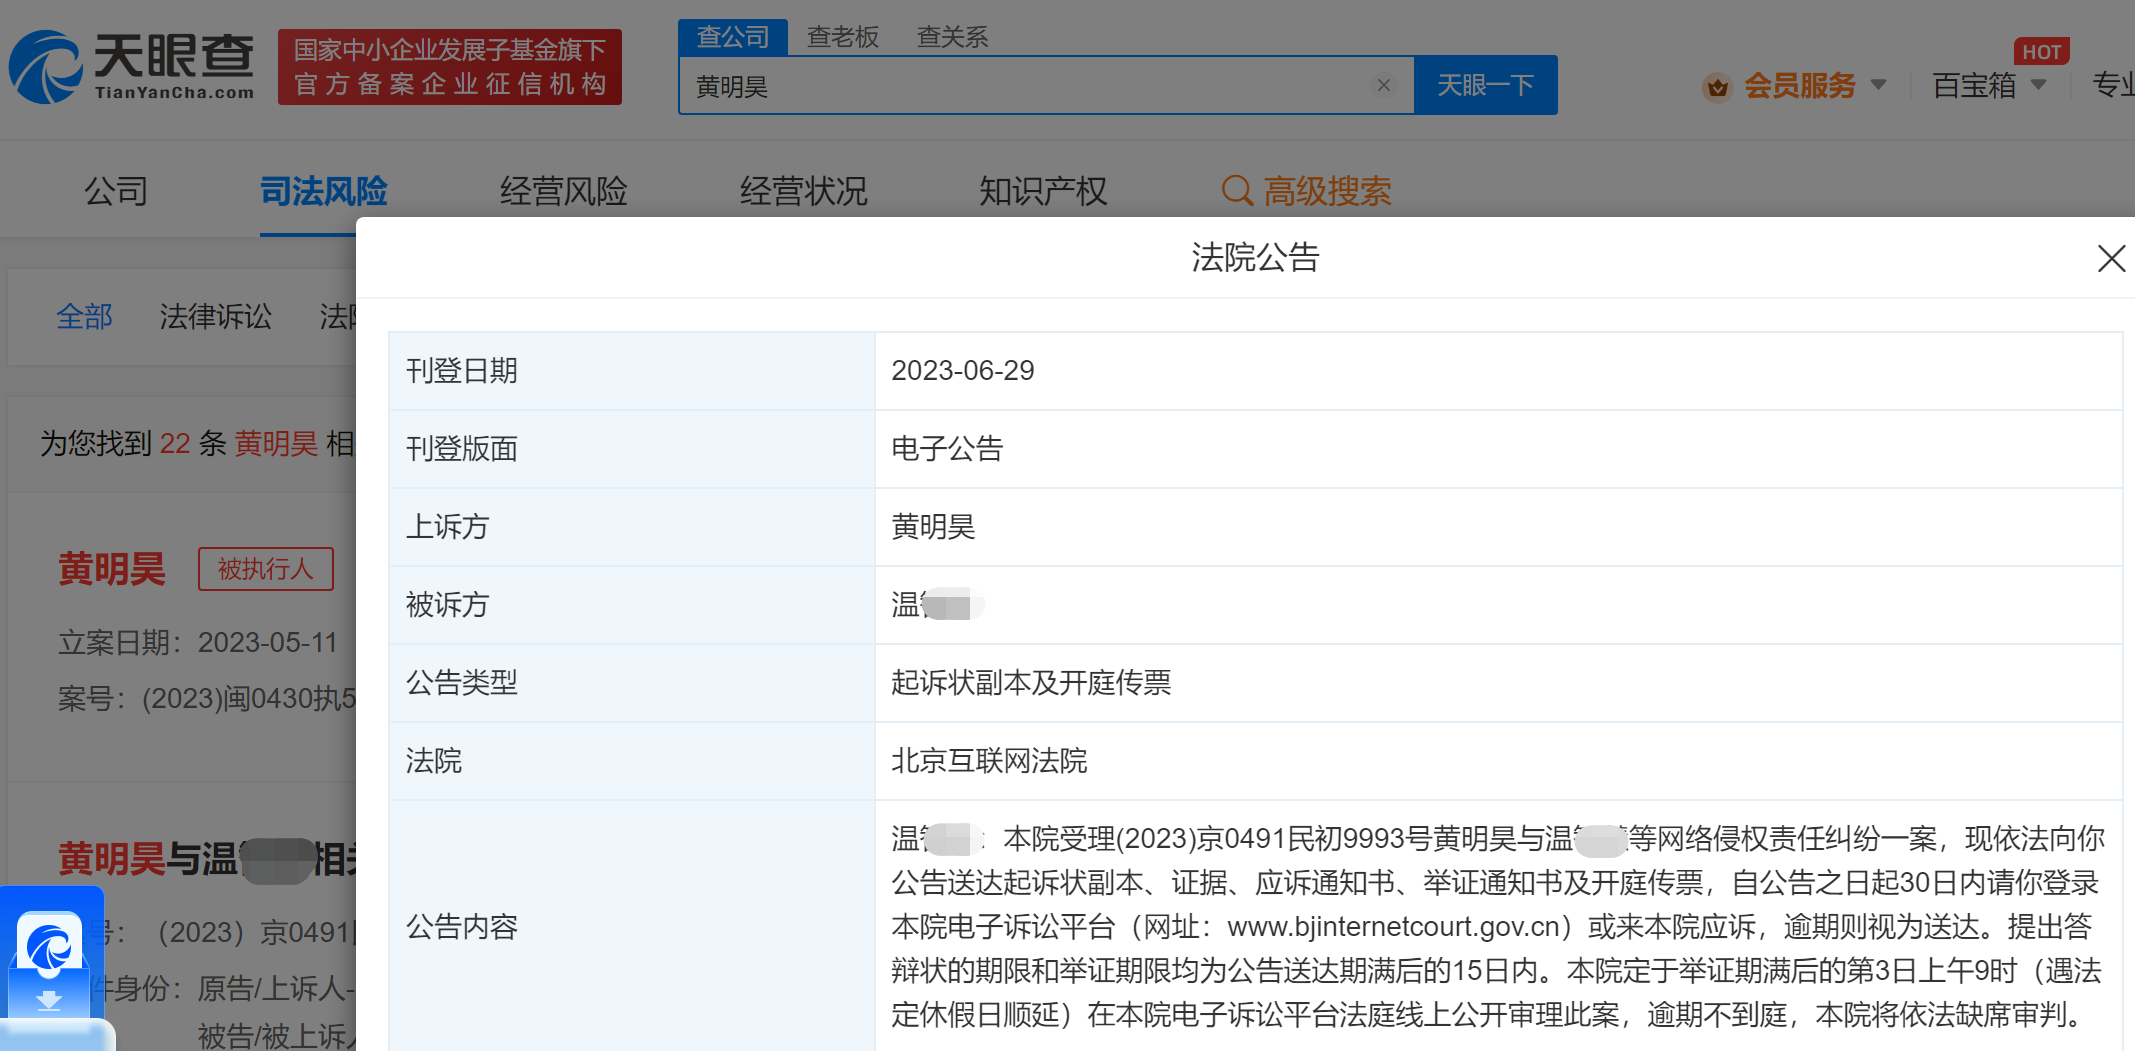Click the member service crown icon
Image resolution: width=2135 pixels, height=1051 pixels.
pos(1717,87)
